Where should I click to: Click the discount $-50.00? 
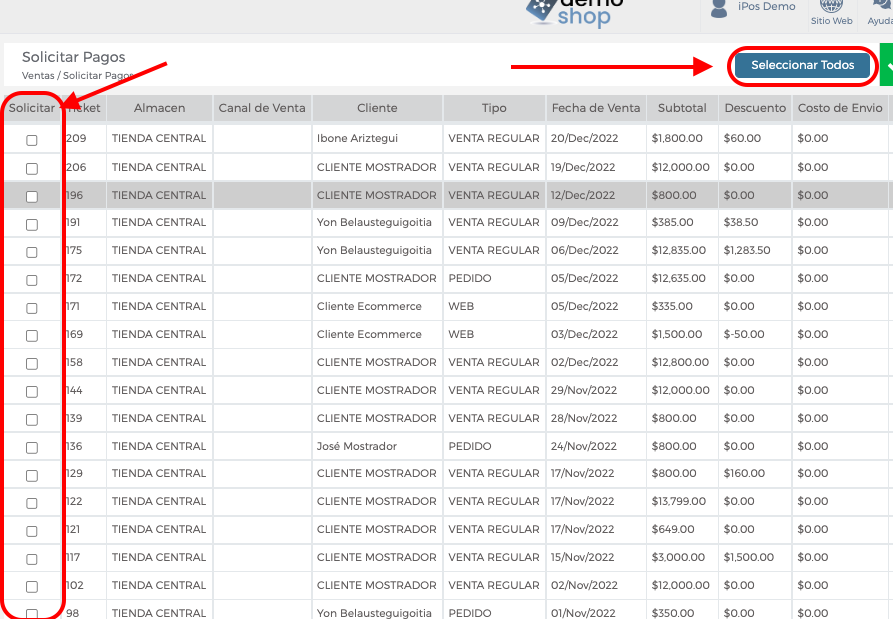point(744,334)
